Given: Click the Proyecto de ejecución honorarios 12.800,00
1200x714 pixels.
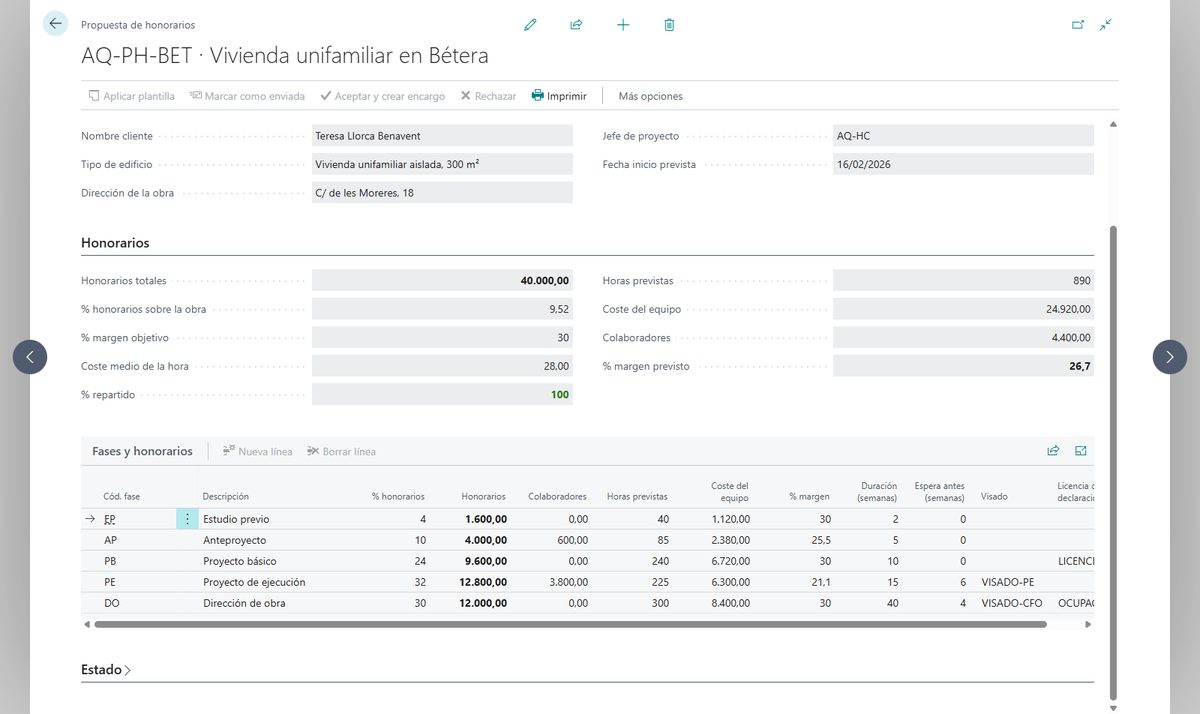Looking at the screenshot, I should tap(484, 582).
